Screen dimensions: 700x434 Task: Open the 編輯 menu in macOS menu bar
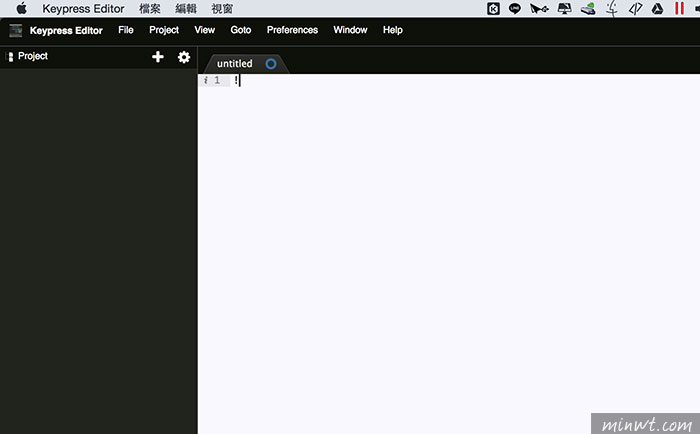pos(186,8)
